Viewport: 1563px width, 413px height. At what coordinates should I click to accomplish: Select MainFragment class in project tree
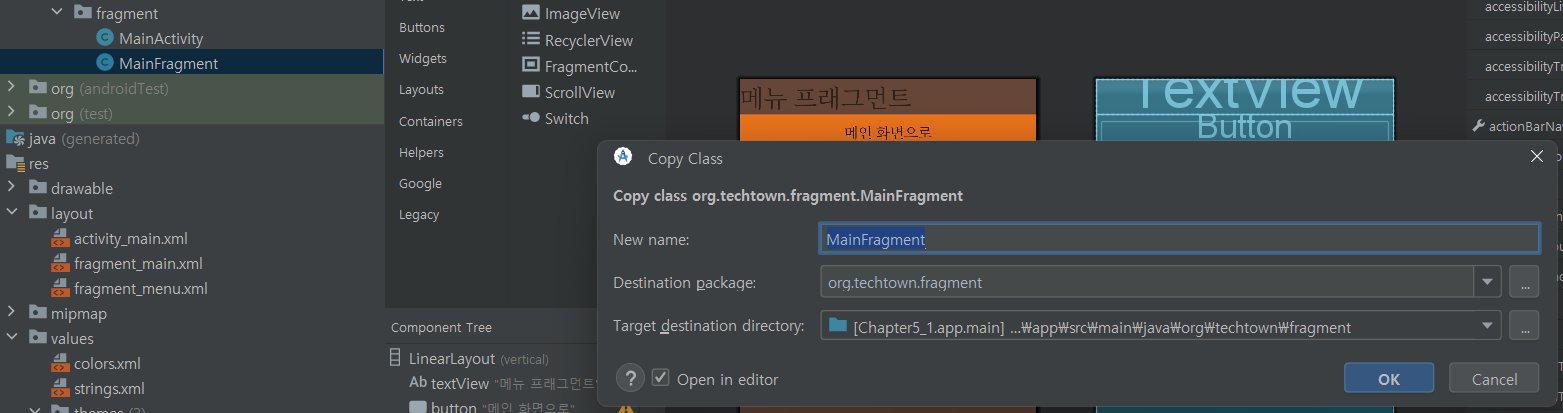click(x=168, y=64)
